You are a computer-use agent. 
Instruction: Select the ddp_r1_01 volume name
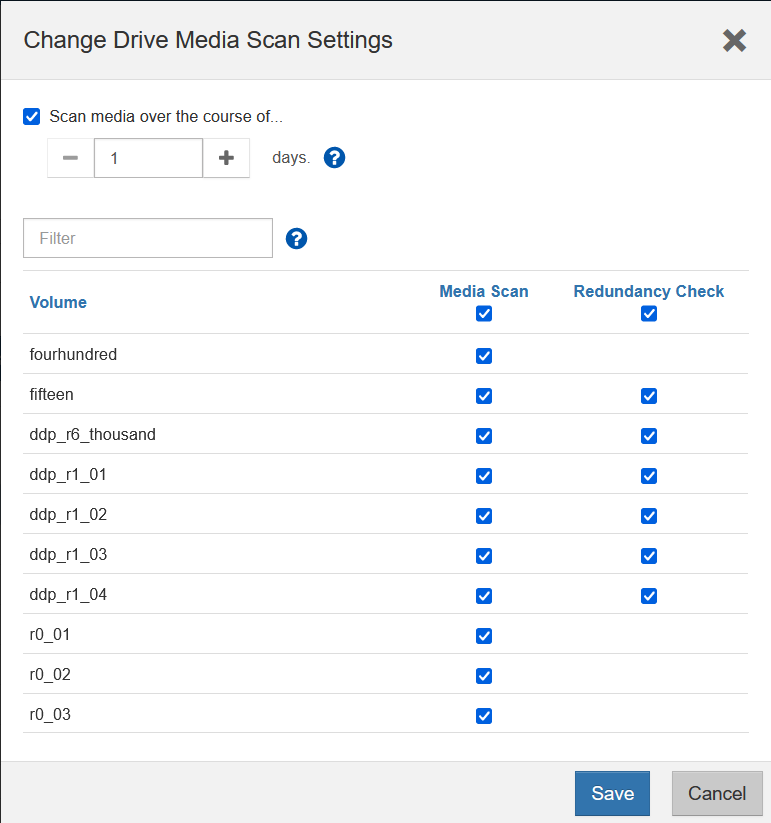pyautogui.click(x=68, y=474)
